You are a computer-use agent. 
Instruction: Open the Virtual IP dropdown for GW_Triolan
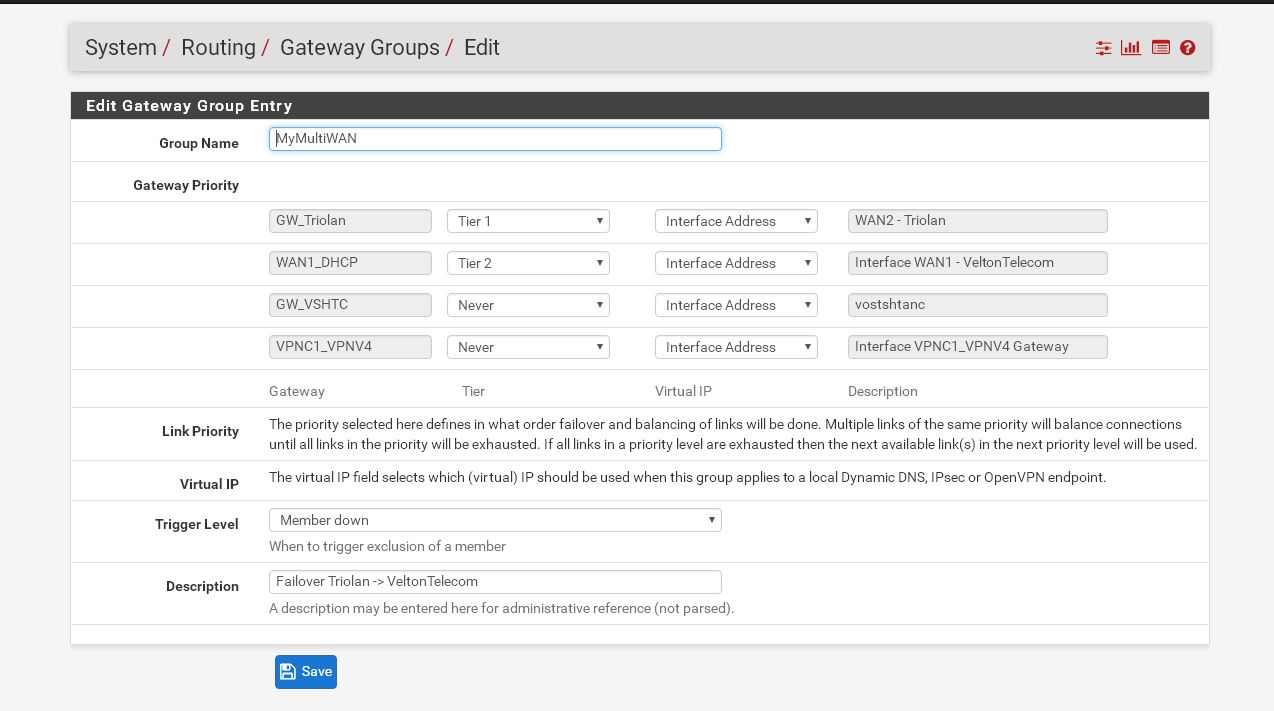point(736,221)
